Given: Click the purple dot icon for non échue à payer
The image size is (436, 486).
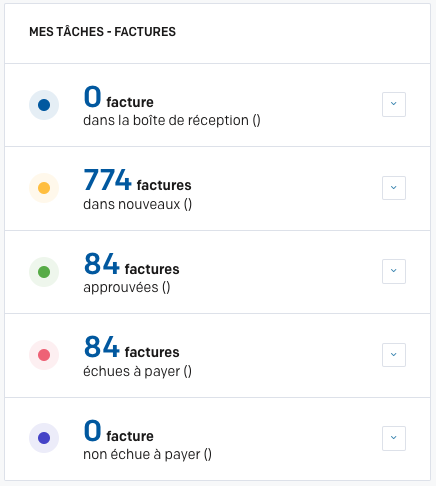Looking at the screenshot, I should point(44,438).
